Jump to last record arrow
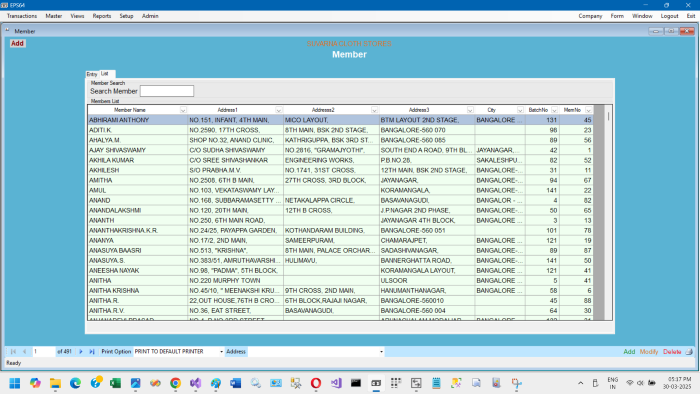The height and width of the screenshot is (394, 700). point(92,352)
